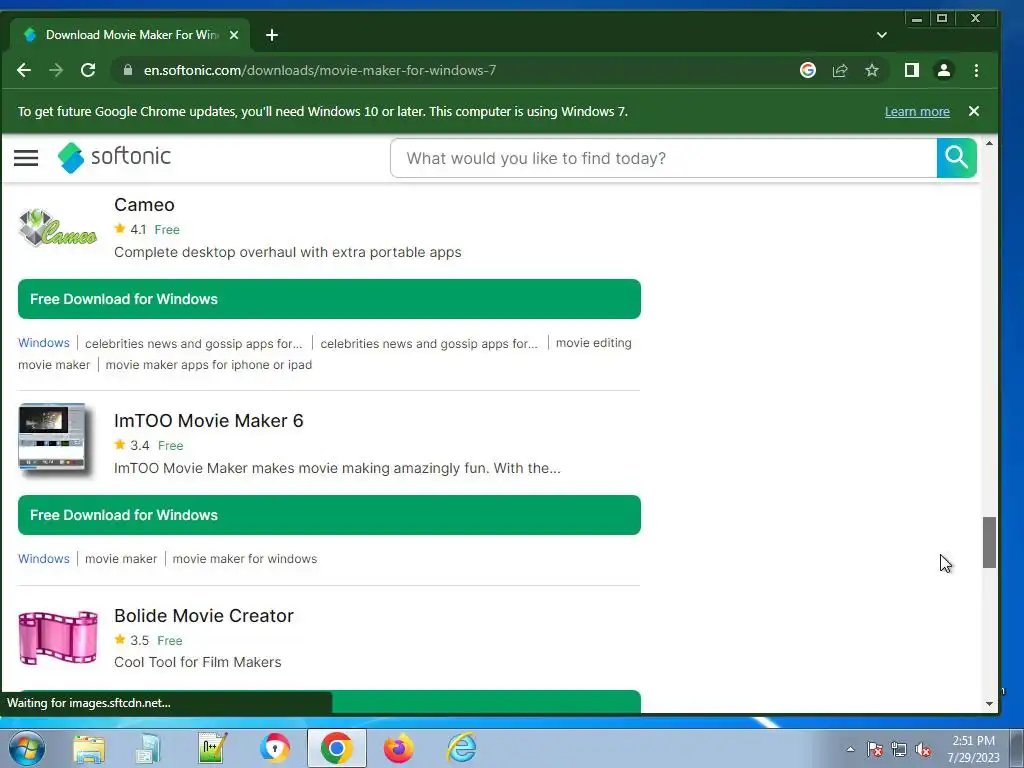Open a new browser tab
Viewport: 1024px width, 768px height.
click(272, 35)
